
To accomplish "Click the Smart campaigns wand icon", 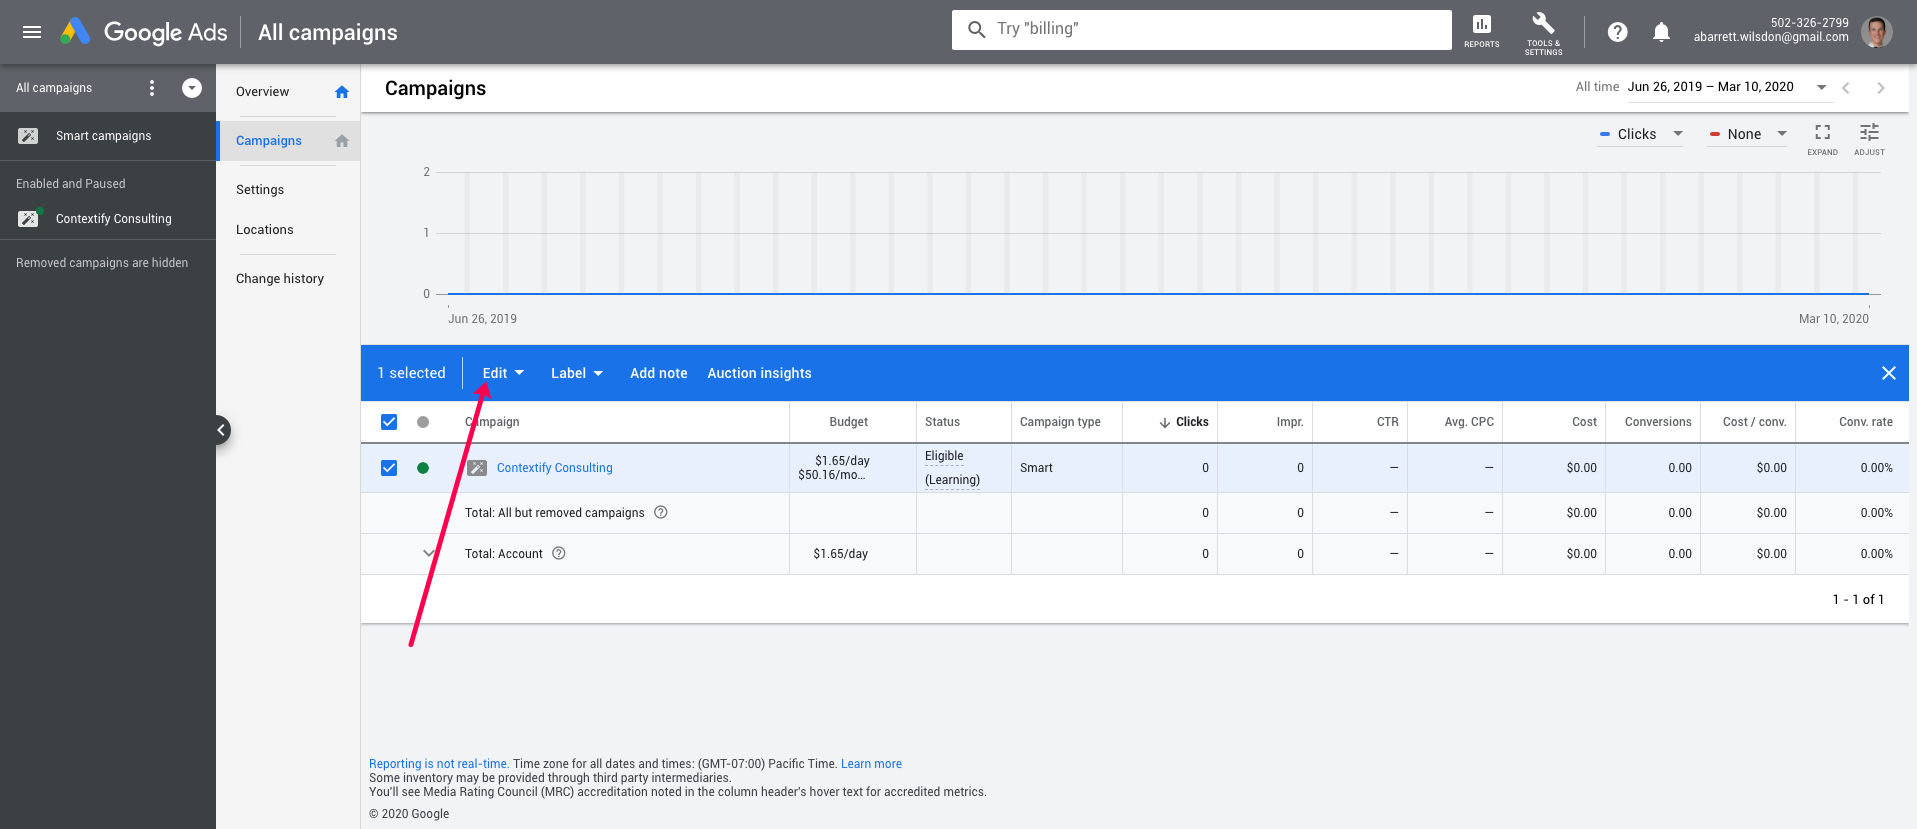I will click(28, 136).
